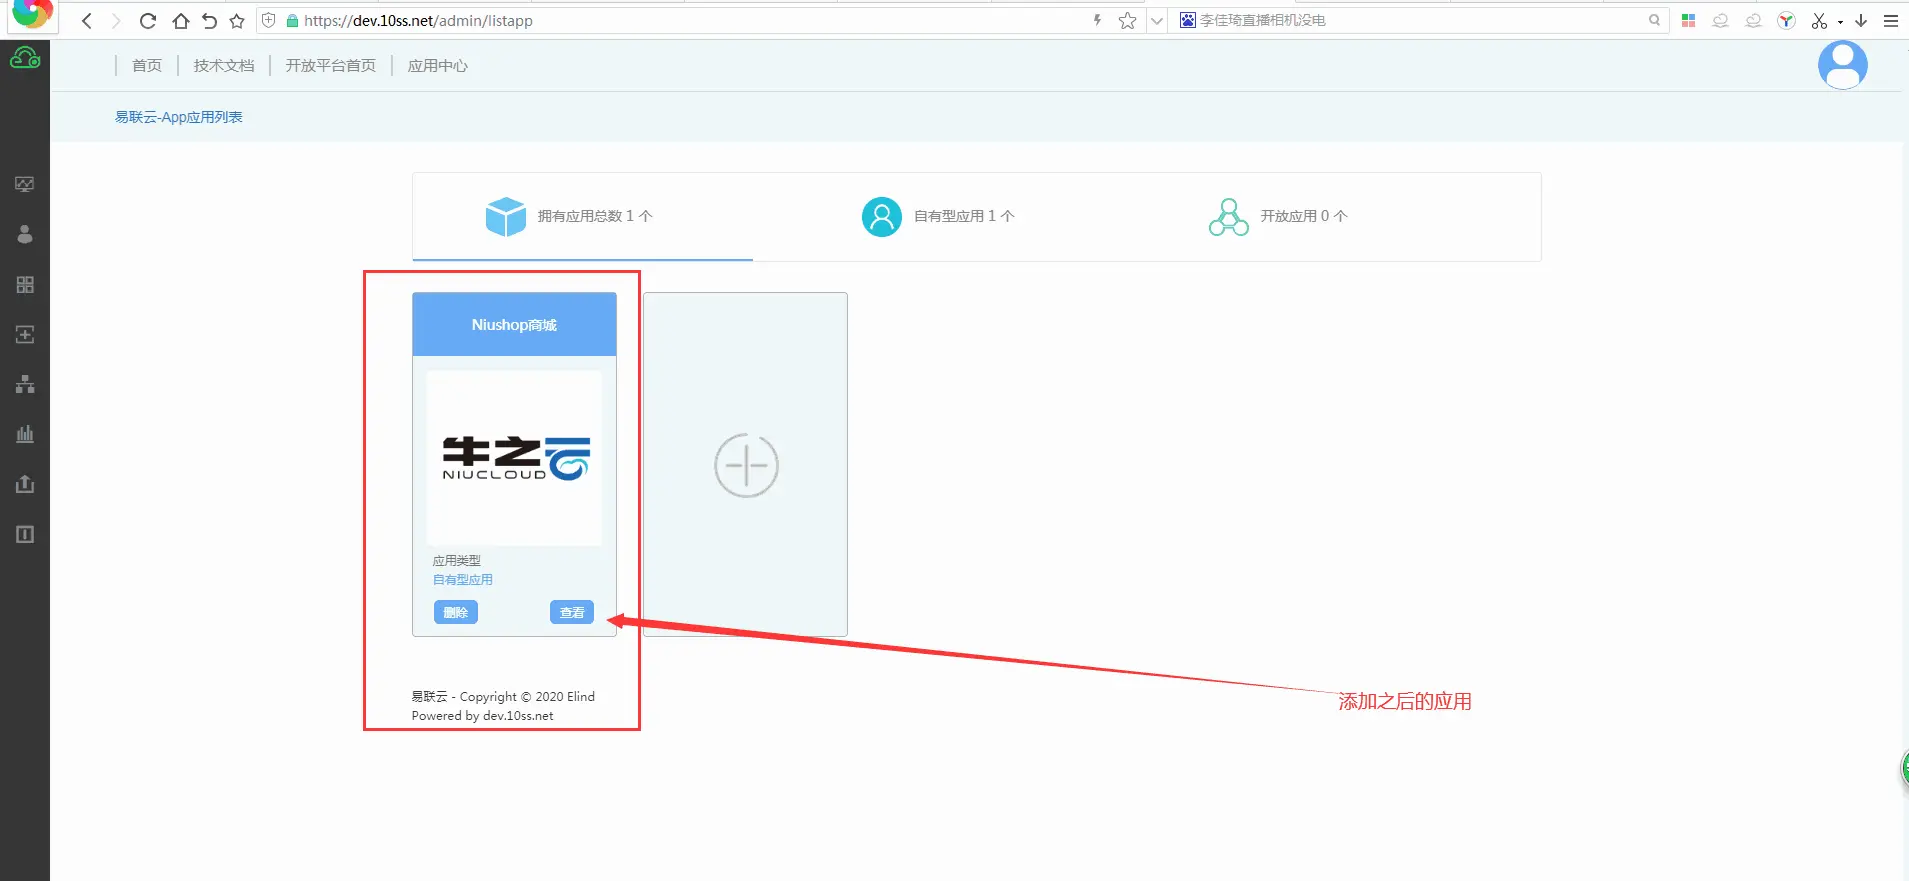This screenshot has height=881, width=1909.
Task: Click the scissors screenshot tool icon
Action: [1818, 21]
